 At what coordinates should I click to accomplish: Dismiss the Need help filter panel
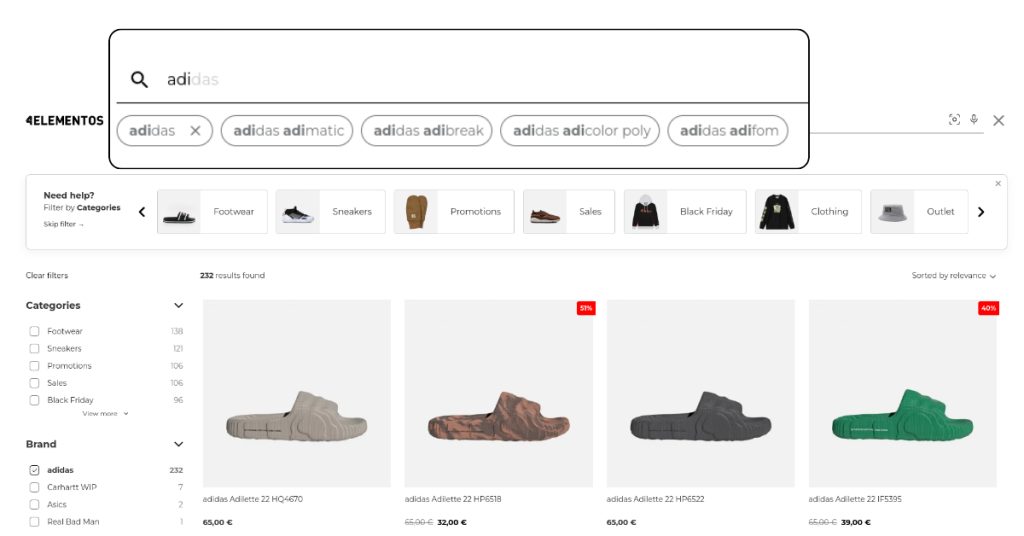point(997,184)
